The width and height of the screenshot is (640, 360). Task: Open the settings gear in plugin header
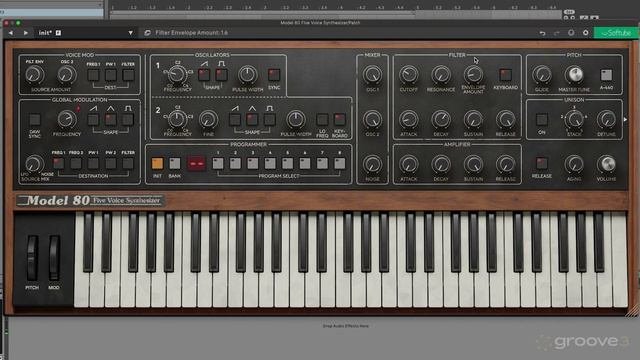pyautogui.click(x=586, y=33)
